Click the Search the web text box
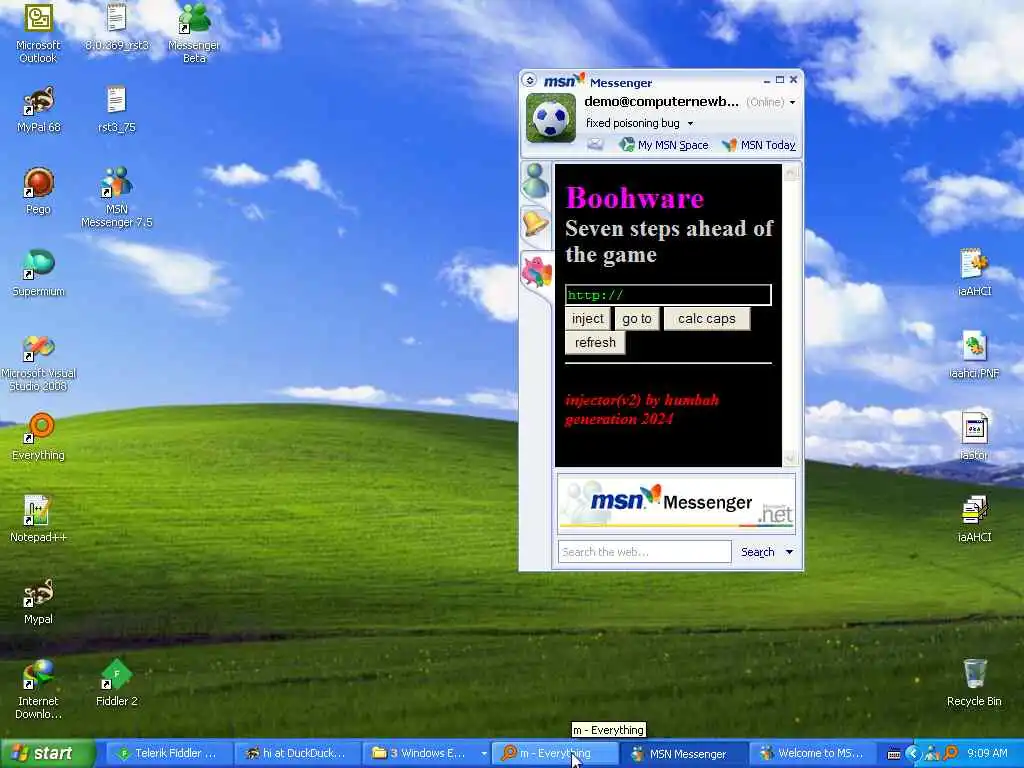 [x=645, y=552]
